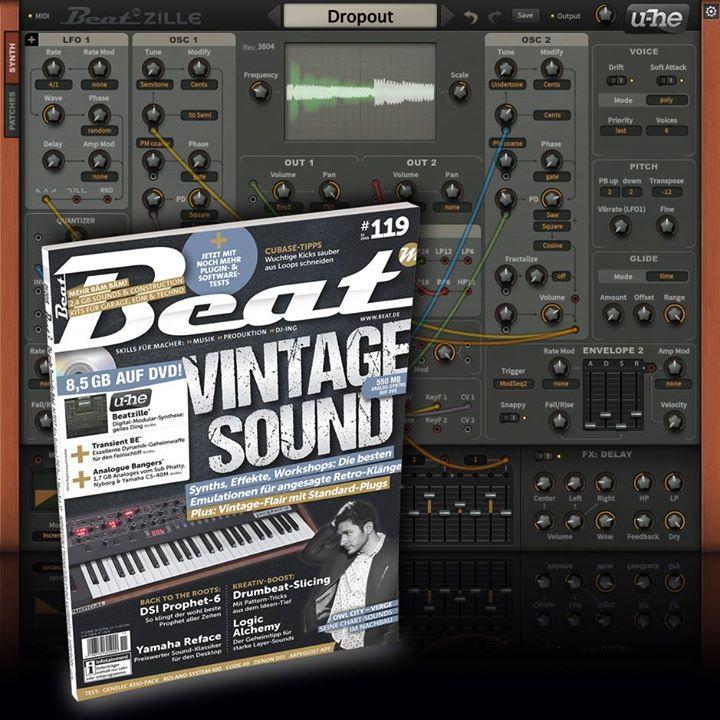Click the LFO 1 Wave knob
The width and height of the screenshot is (720, 720).
pyautogui.click(x=53, y=115)
